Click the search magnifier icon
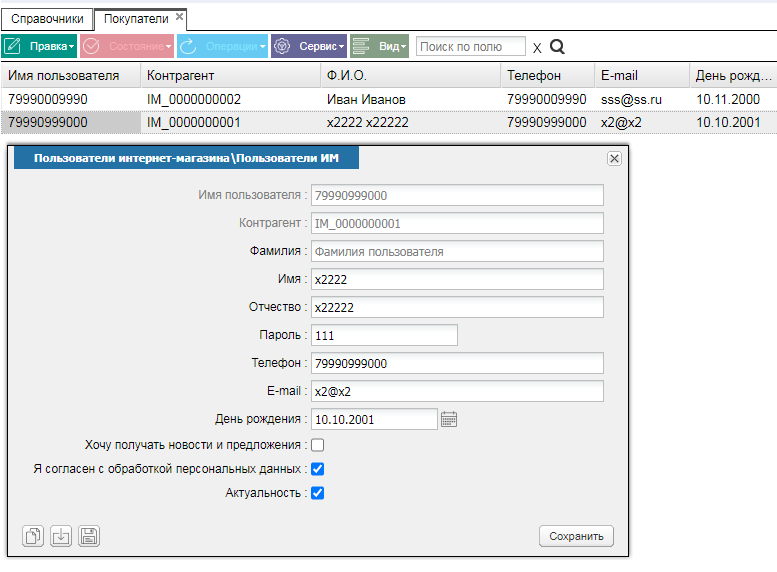 (x=557, y=47)
